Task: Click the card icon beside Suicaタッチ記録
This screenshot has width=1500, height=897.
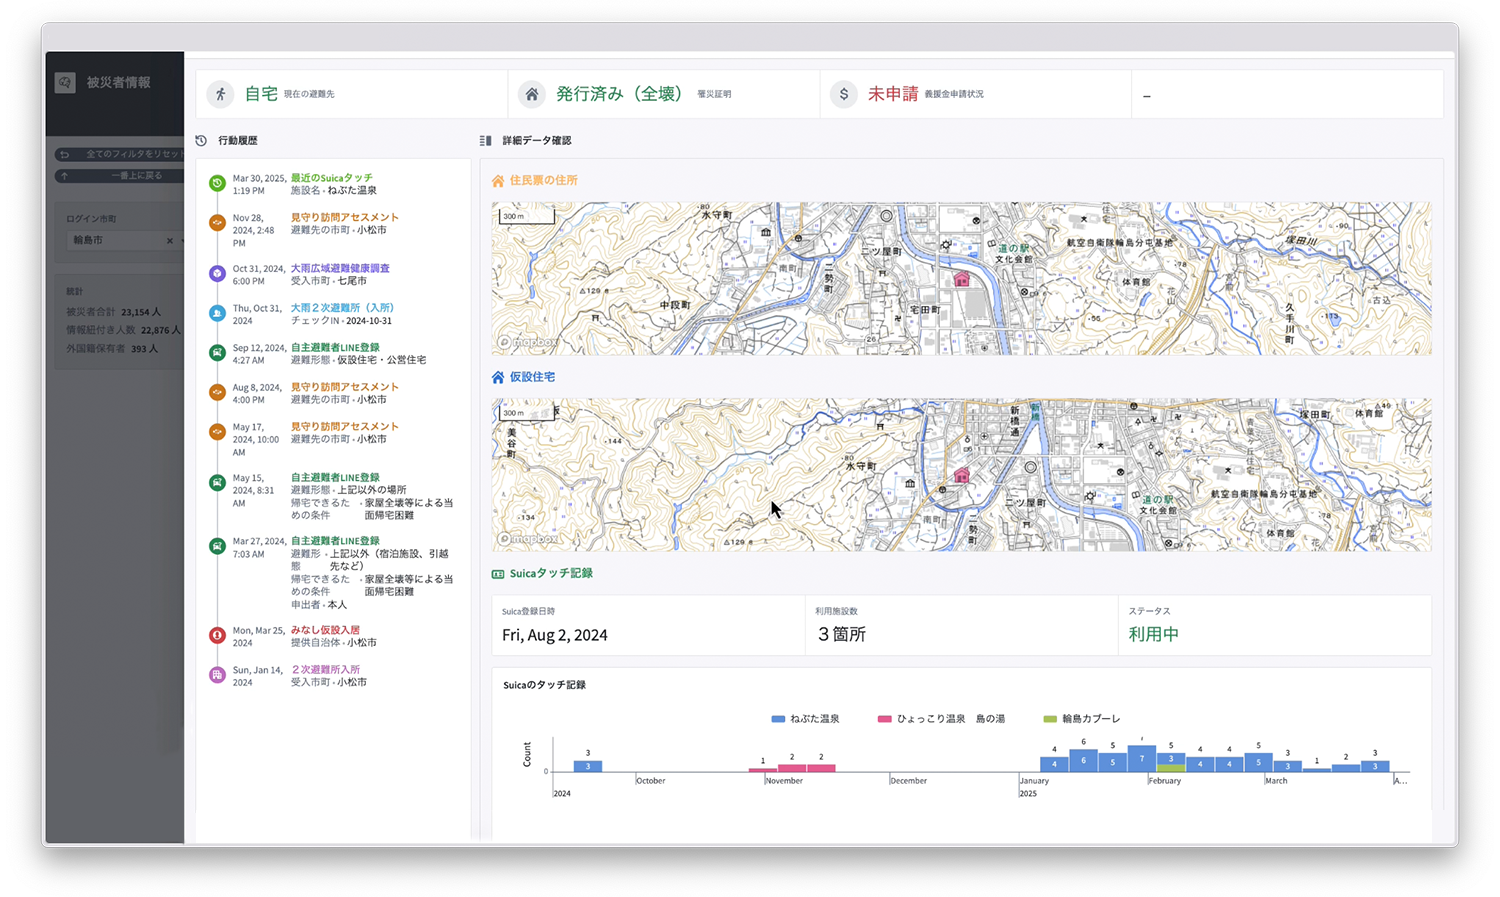Action: pos(498,574)
